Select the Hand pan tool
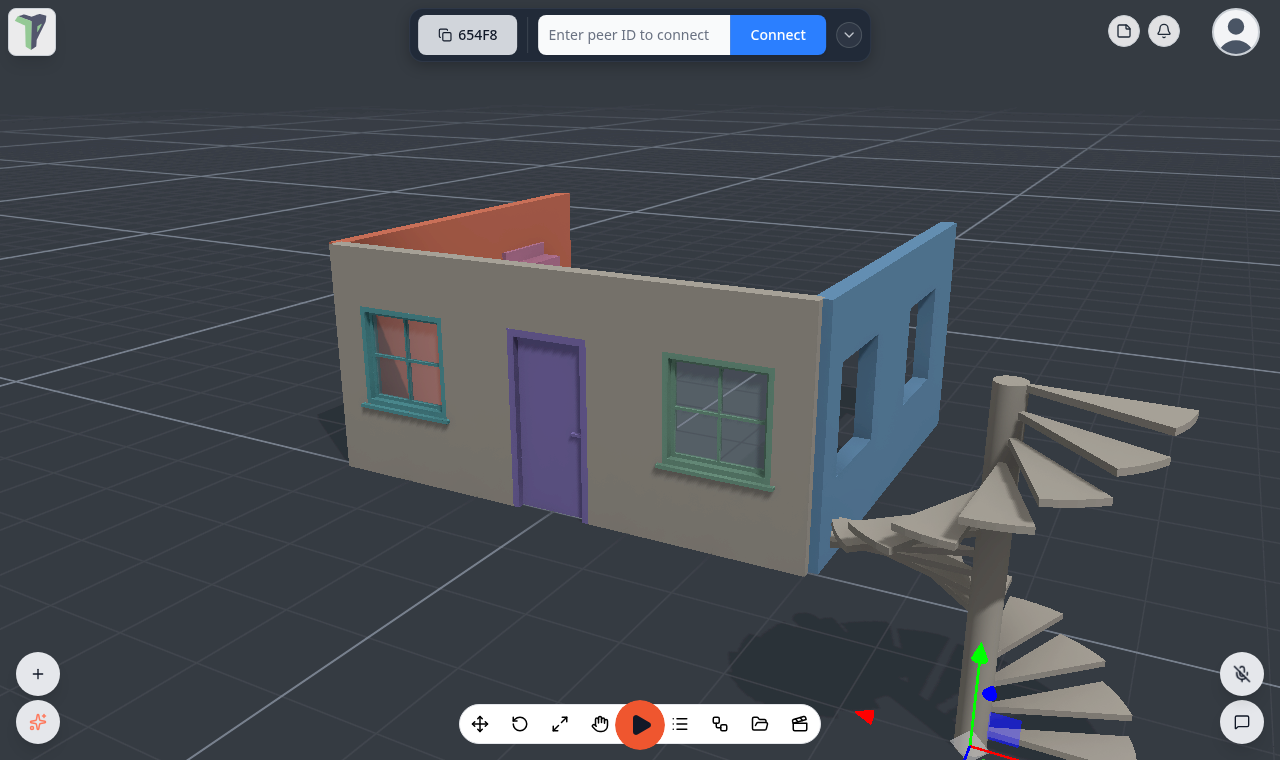This screenshot has height=760, width=1280. click(600, 724)
